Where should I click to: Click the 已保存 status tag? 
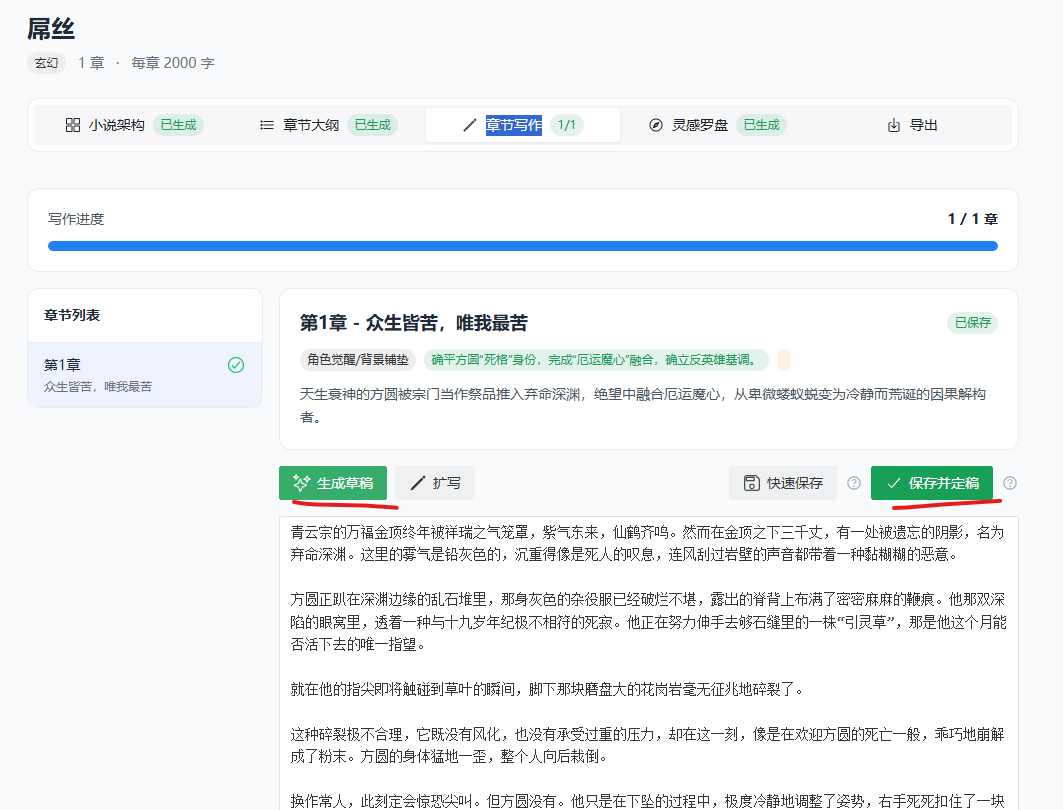971,324
